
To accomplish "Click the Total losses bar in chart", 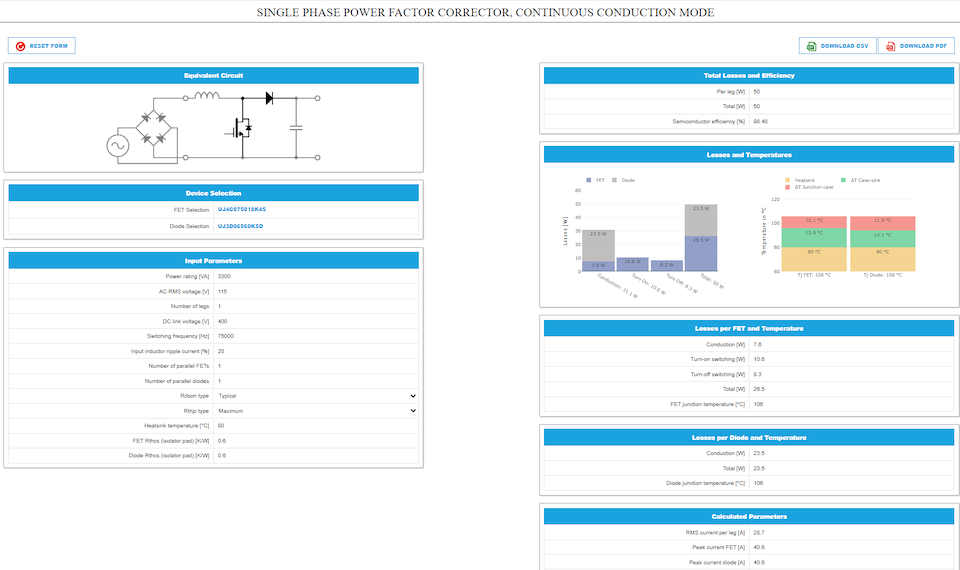I will click(x=701, y=238).
